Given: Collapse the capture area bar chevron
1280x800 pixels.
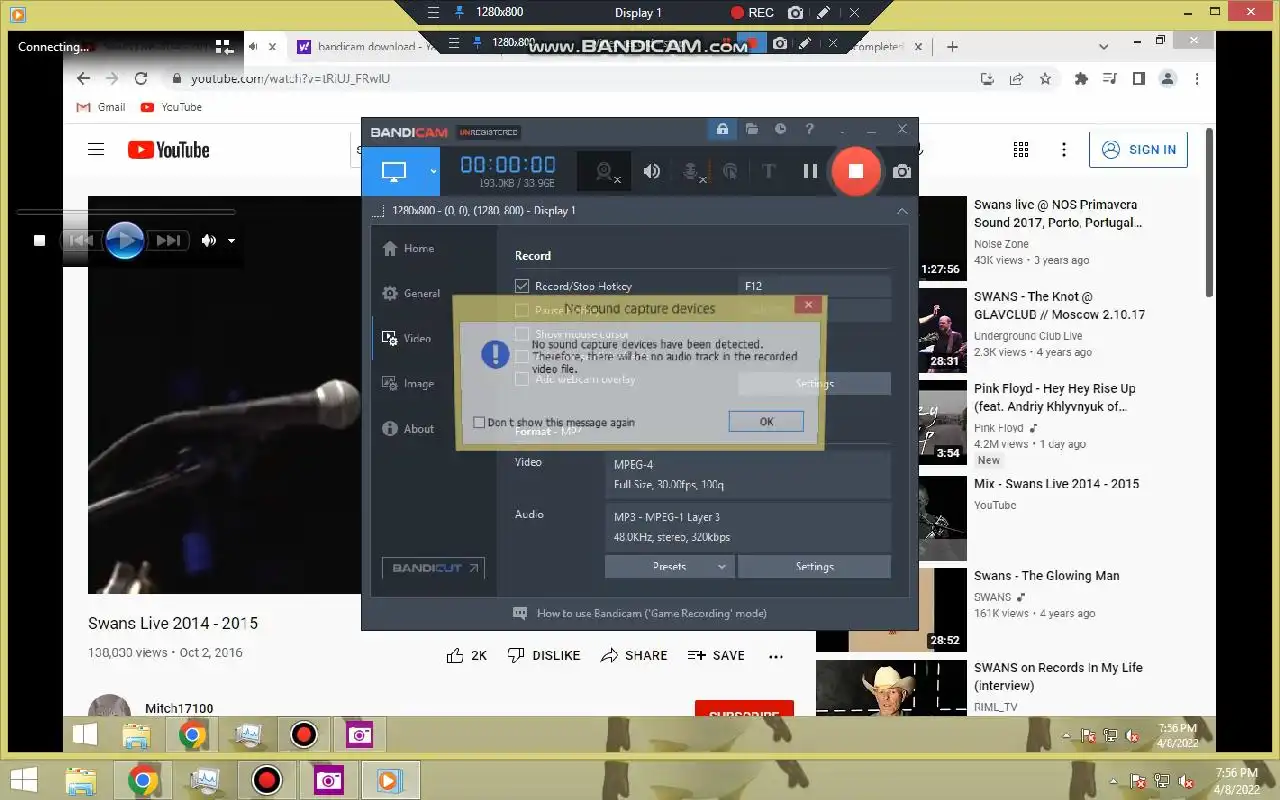Looking at the screenshot, I should (x=902, y=211).
